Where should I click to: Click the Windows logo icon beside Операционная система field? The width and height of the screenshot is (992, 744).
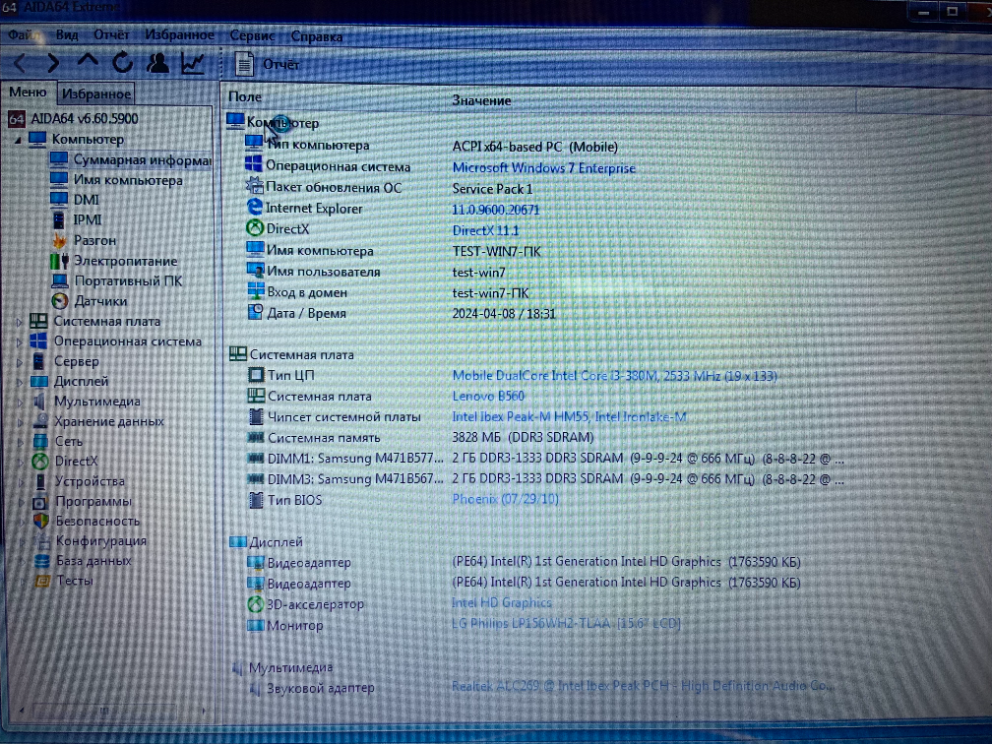254,164
